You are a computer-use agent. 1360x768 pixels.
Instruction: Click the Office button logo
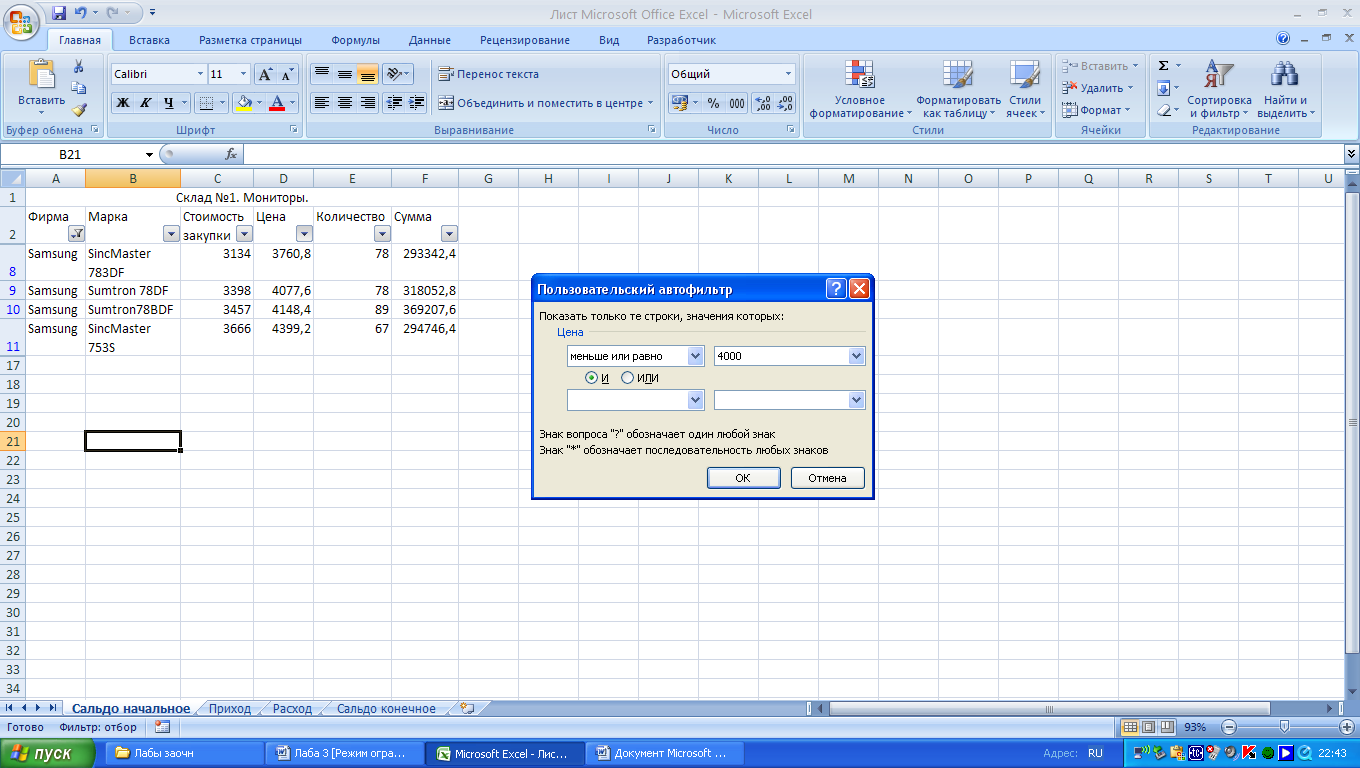pyautogui.click(x=23, y=20)
